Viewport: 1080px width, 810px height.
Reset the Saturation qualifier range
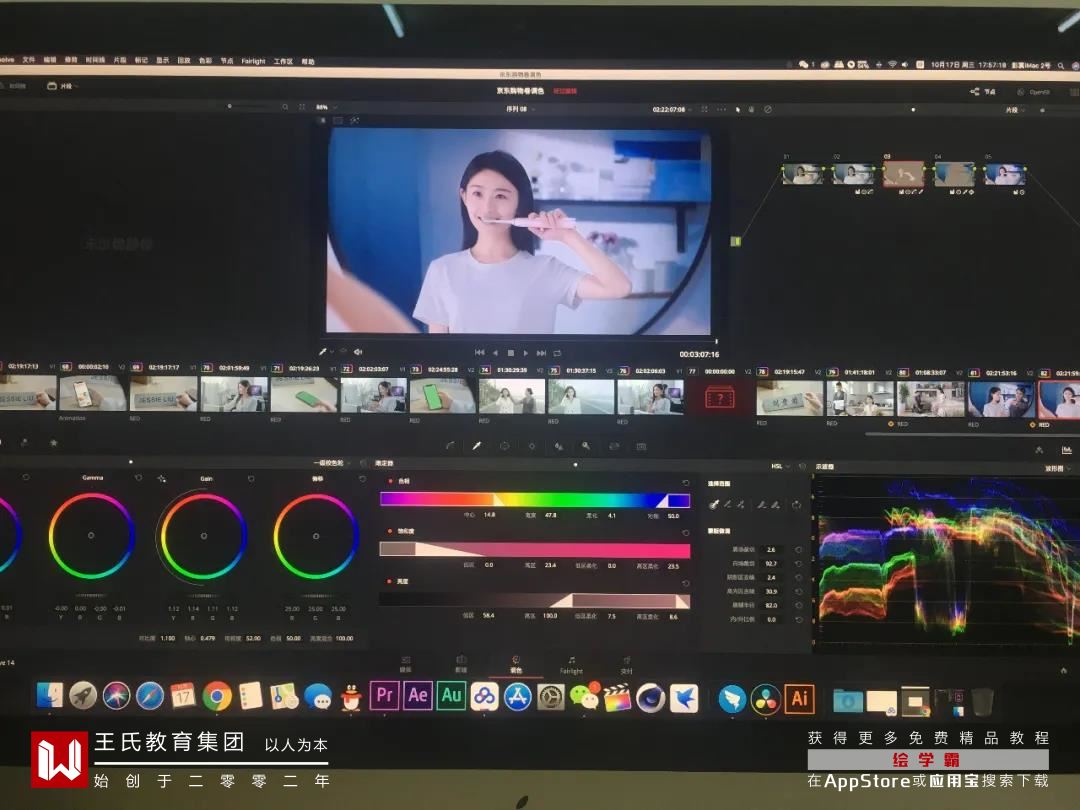coord(685,532)
